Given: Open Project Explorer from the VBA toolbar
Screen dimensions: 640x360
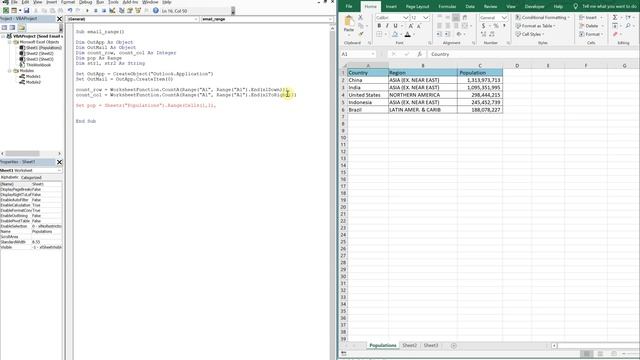Looking at the screenshot, I should click(122, 11).
